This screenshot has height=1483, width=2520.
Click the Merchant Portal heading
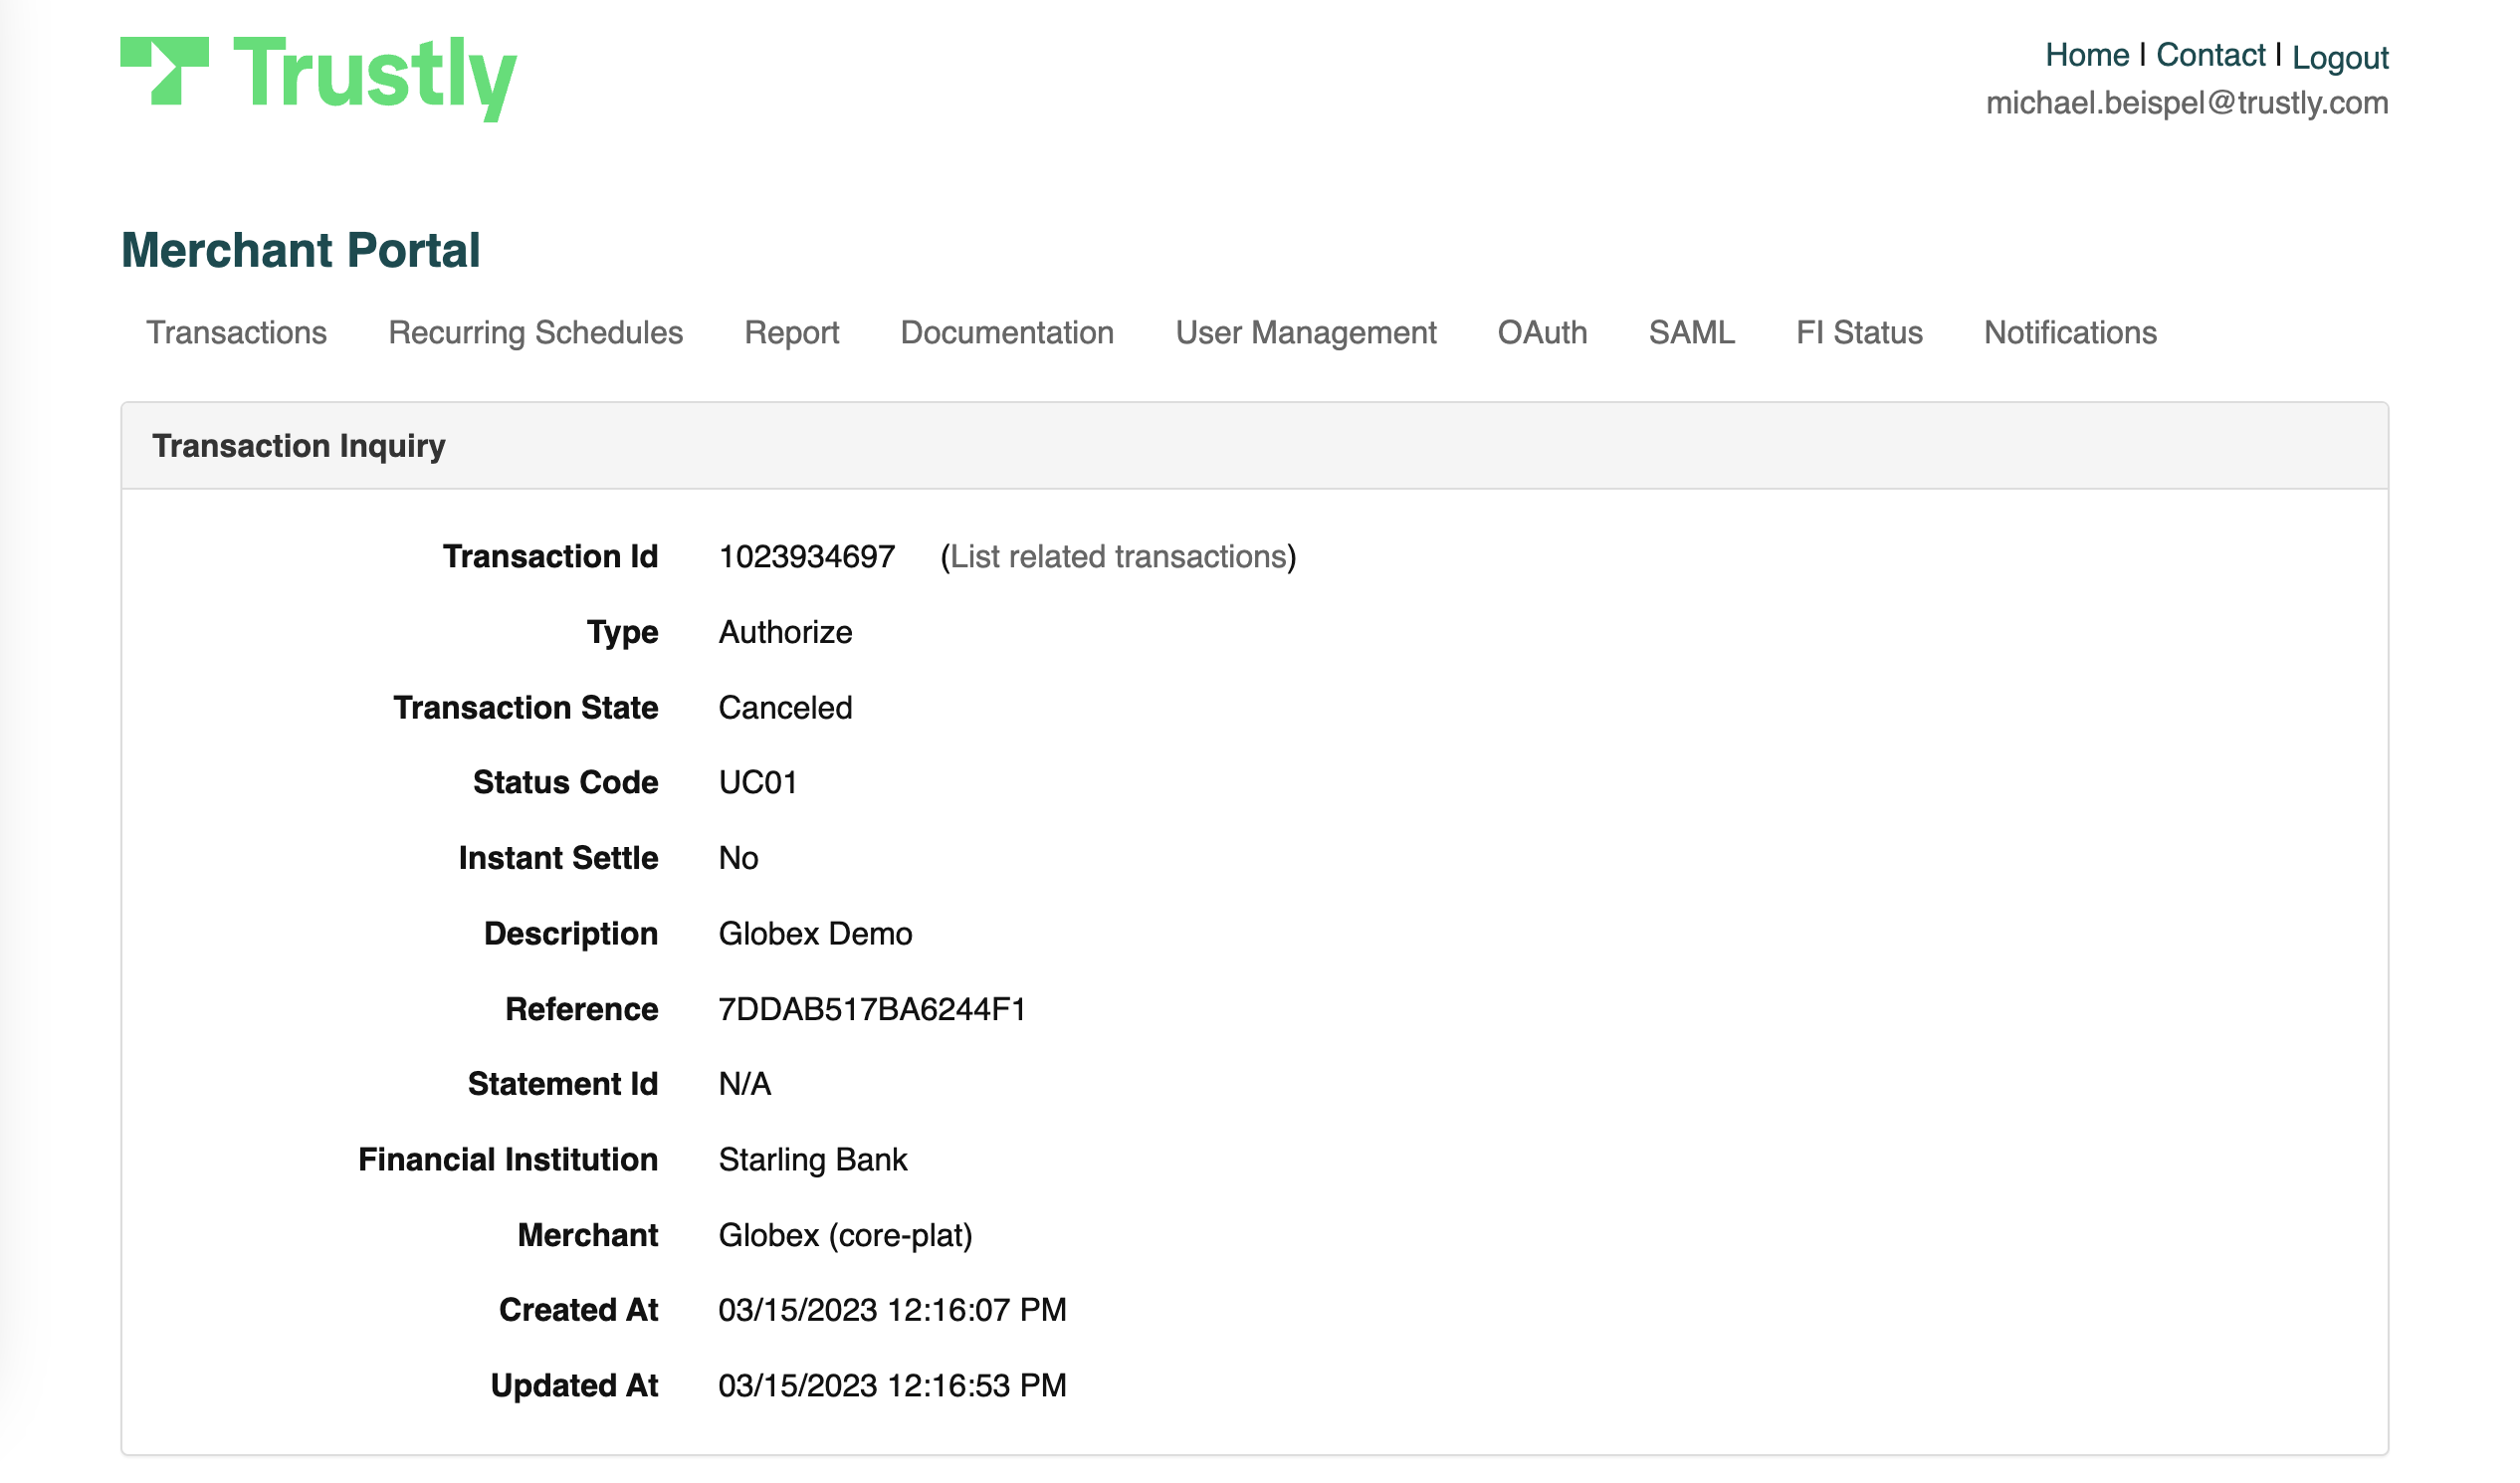300,250
